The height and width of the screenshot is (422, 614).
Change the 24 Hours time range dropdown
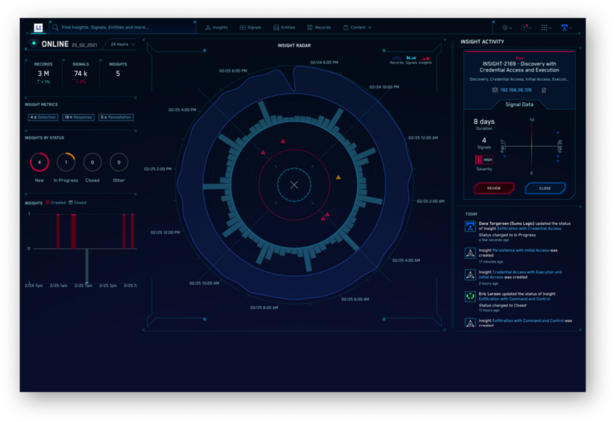click(x=123, y=44)
